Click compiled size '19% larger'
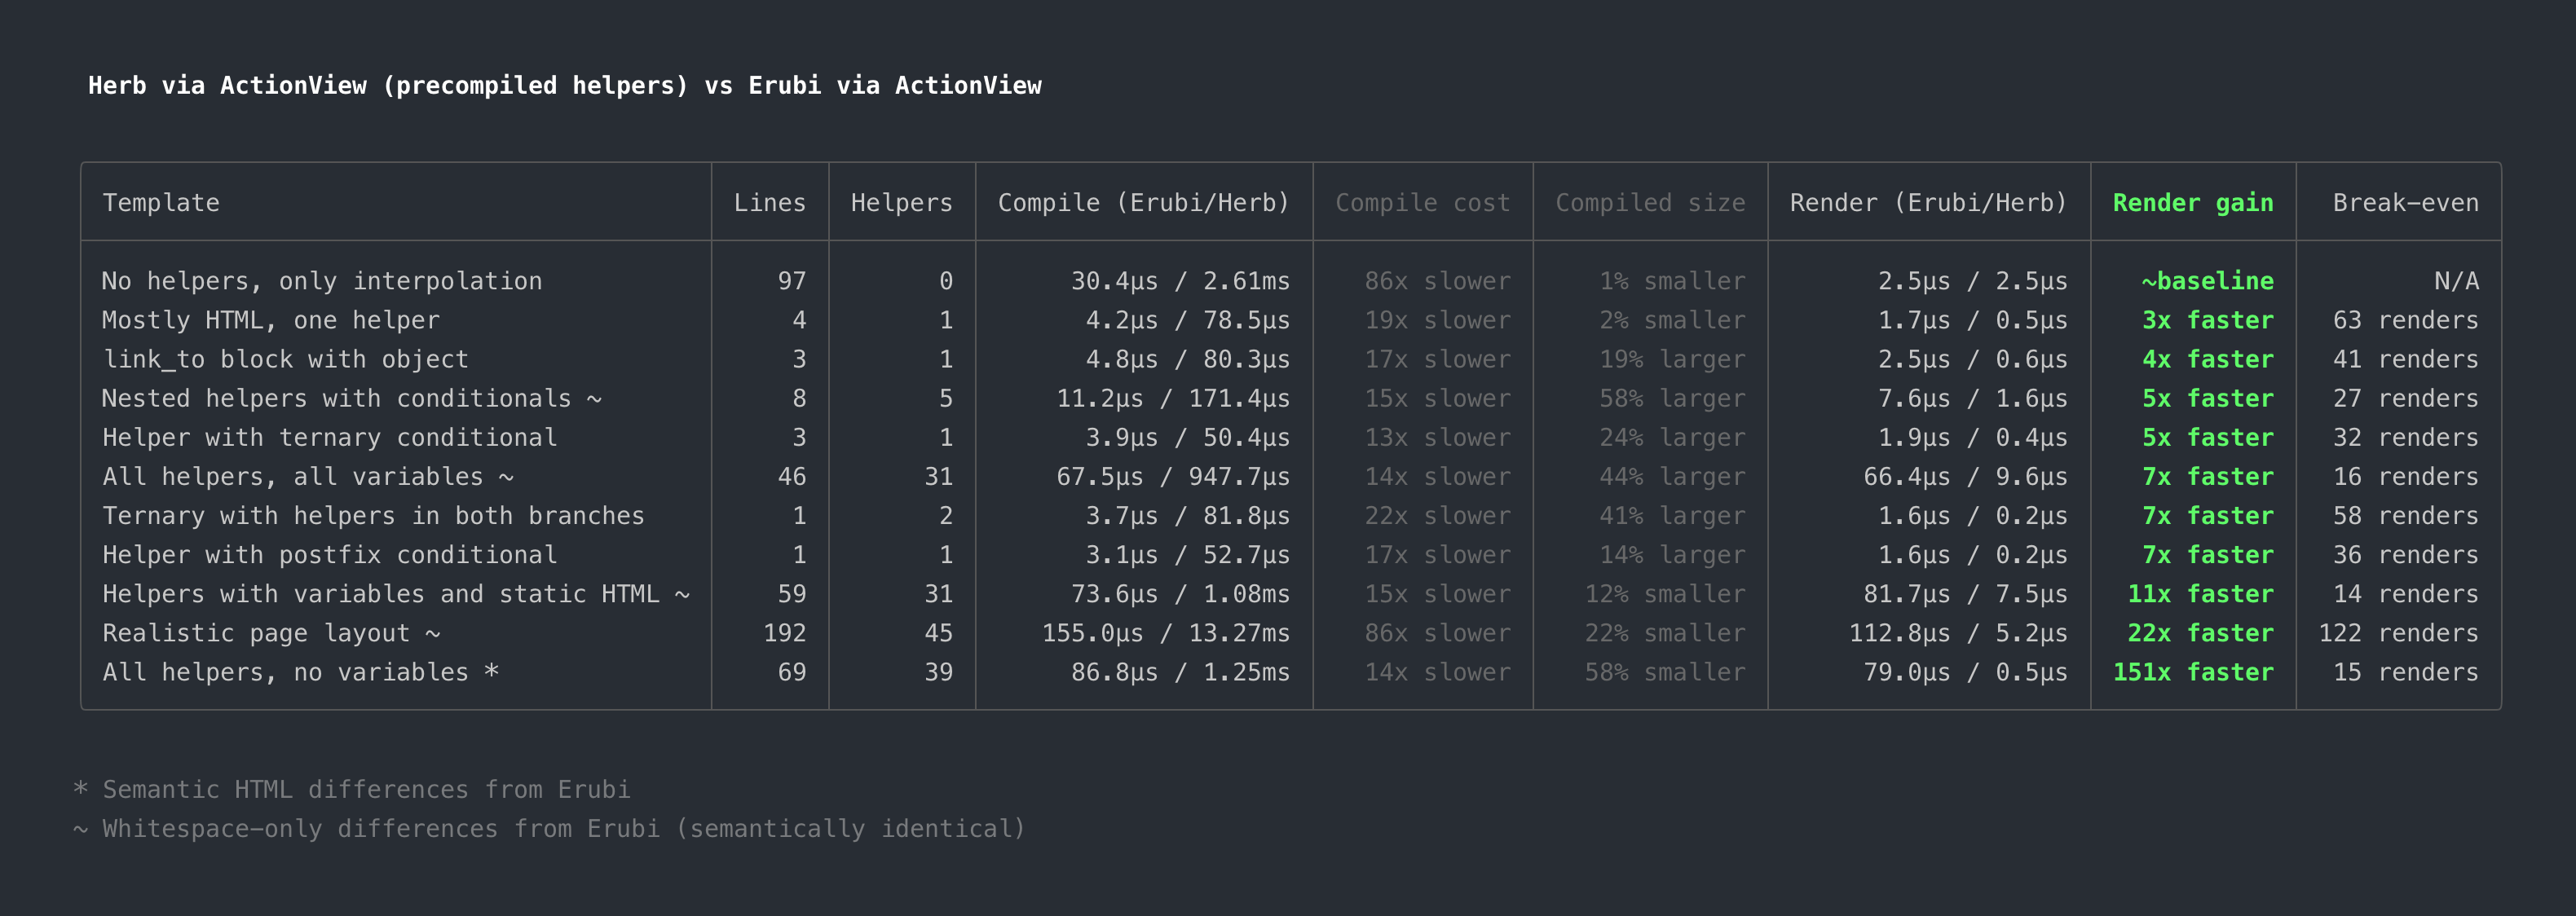Image resolution: width=2576 pixels, height=916 pixels. (1672, 359)
